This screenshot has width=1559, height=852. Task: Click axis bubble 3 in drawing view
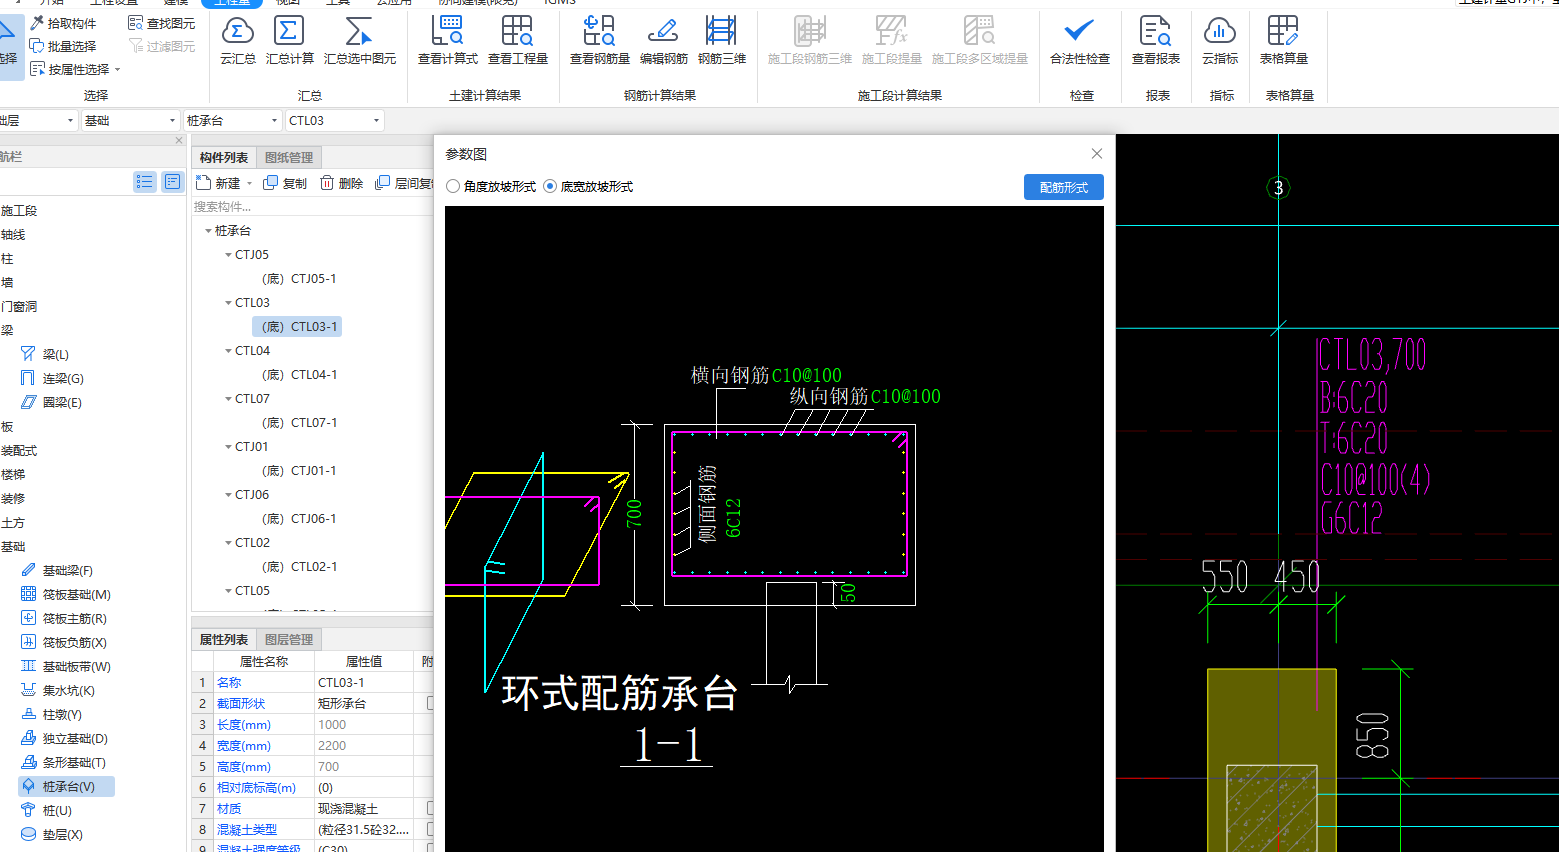click(x=1278, y=187)
